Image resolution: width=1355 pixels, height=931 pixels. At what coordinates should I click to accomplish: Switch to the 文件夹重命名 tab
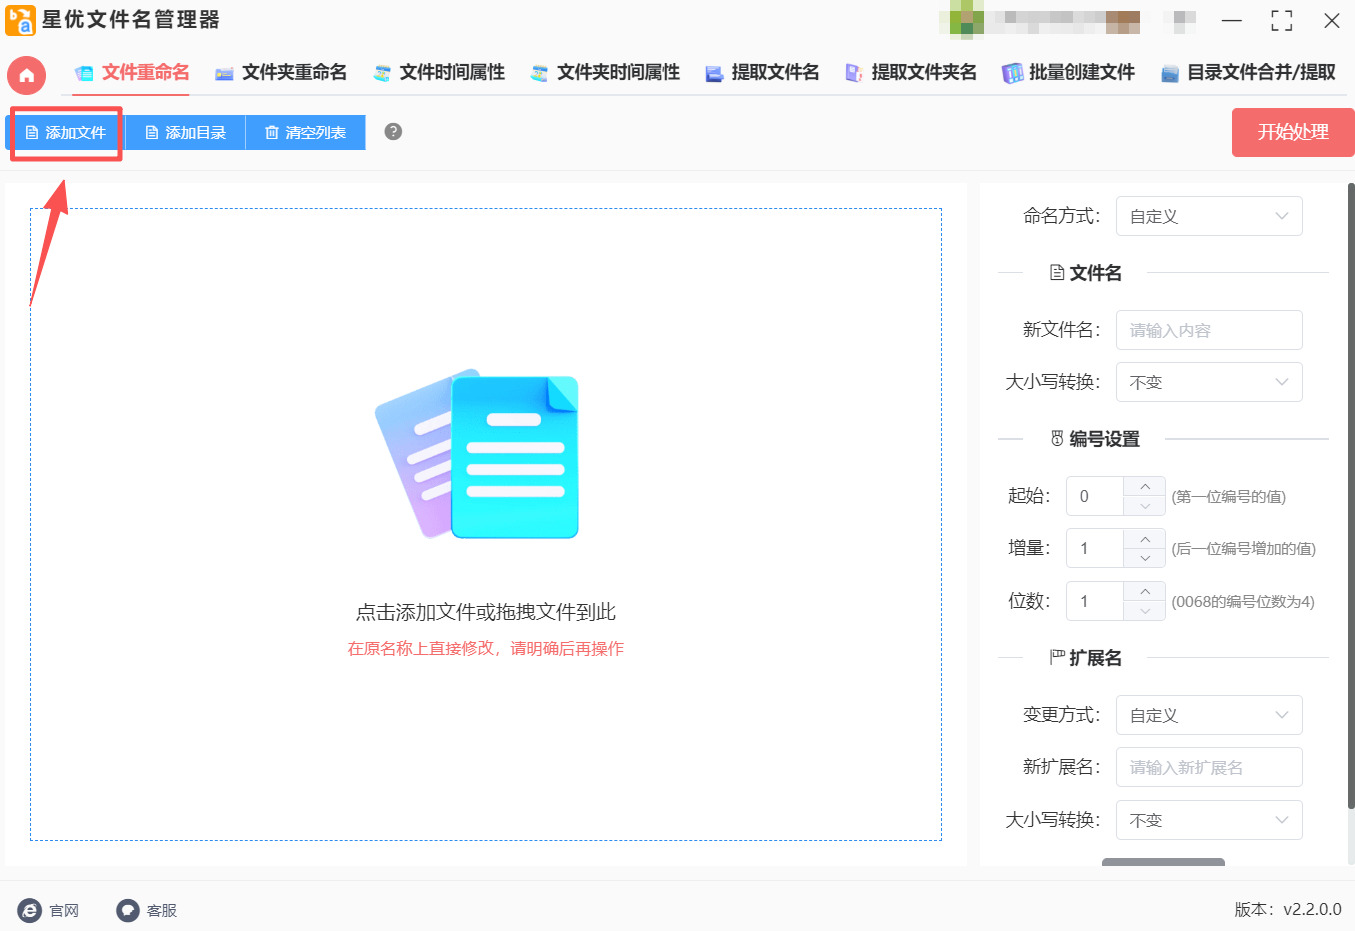tap(281, 72)
